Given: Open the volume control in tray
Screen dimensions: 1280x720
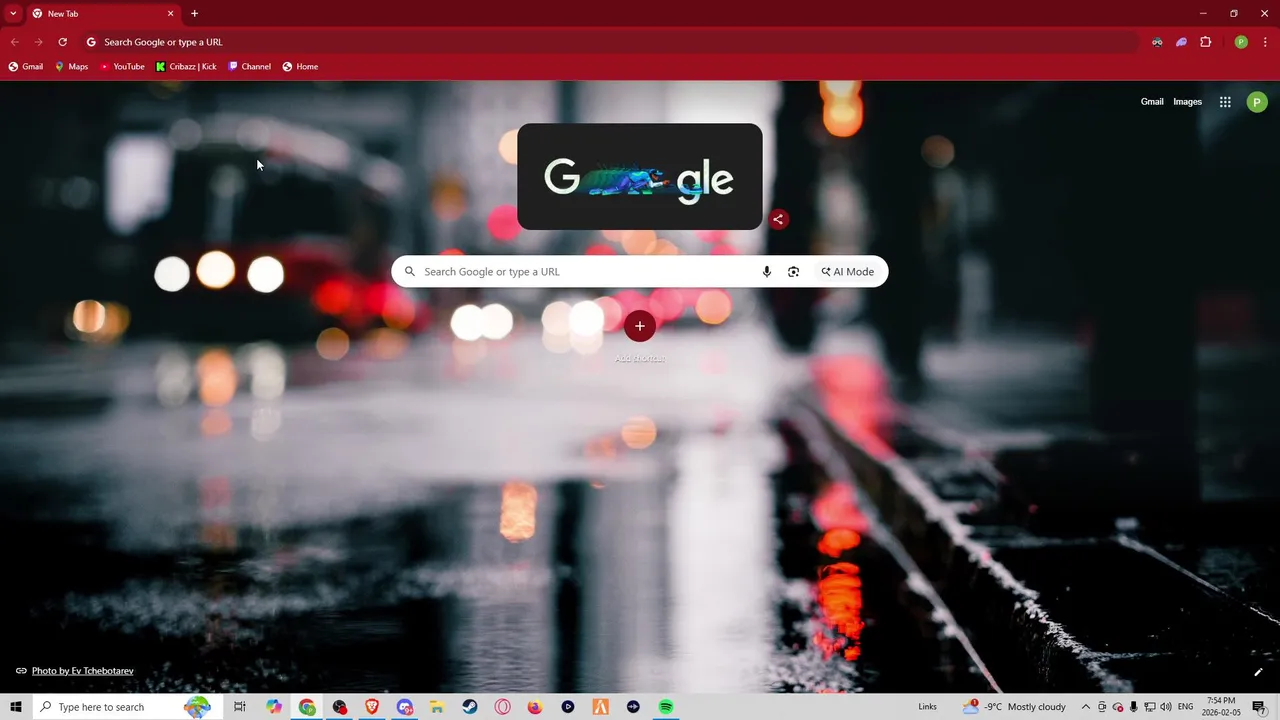Looking at the screenshot, I should click(1166, 707).
